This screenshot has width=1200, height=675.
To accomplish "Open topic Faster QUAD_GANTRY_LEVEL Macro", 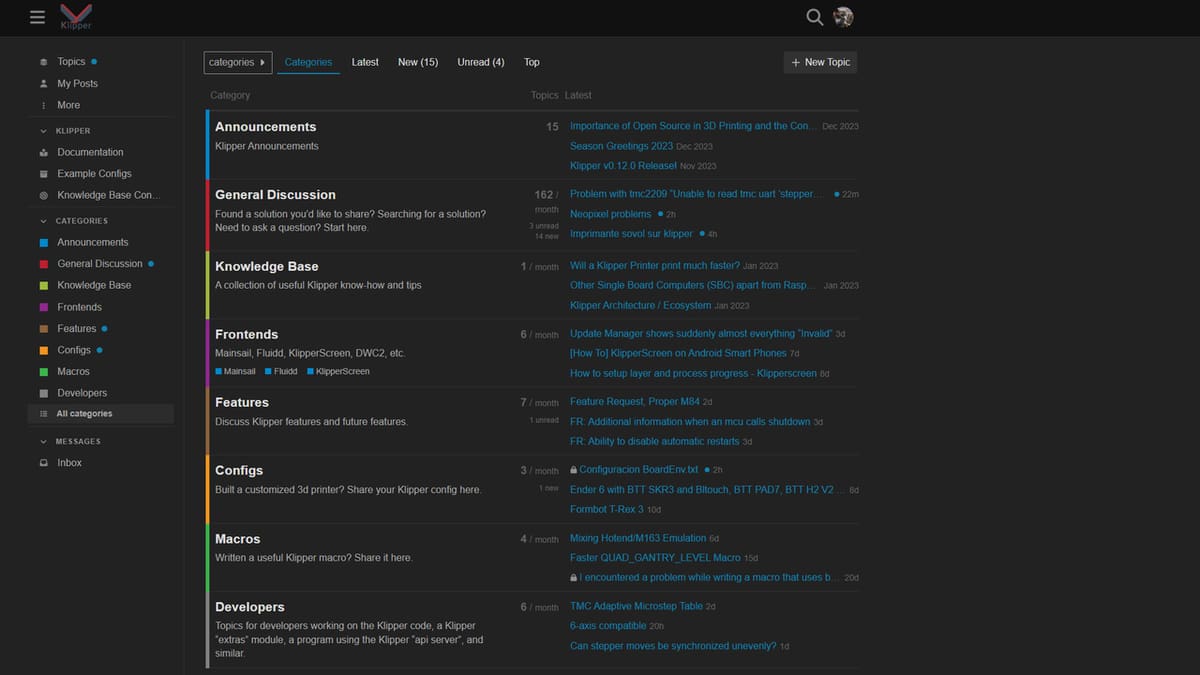I will (655, 558).
